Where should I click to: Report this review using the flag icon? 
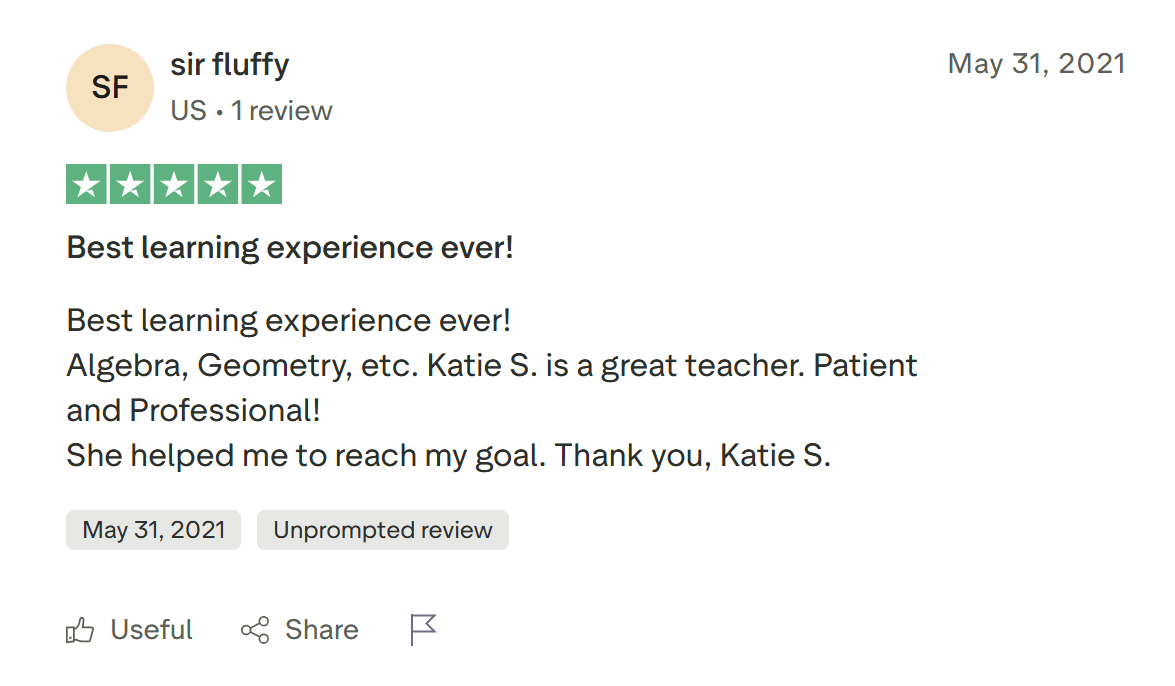click(x=423, y=628)
